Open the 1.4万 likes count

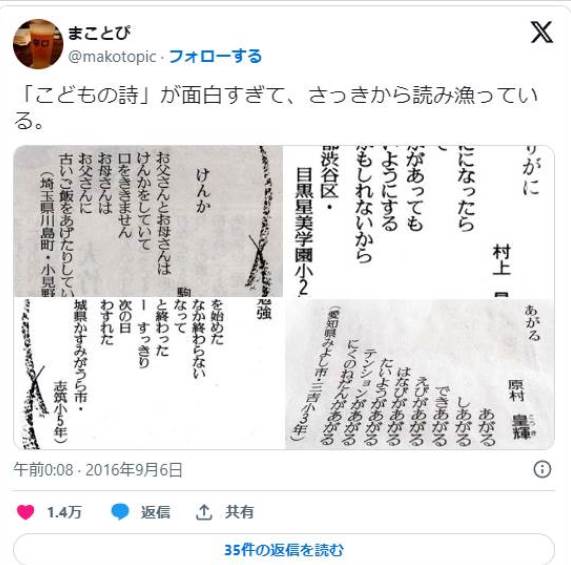point(64,512)
